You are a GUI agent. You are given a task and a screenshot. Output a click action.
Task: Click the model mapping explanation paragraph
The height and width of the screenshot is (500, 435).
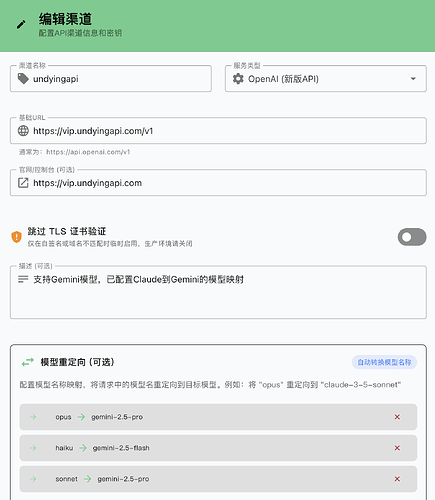[210, 385]
